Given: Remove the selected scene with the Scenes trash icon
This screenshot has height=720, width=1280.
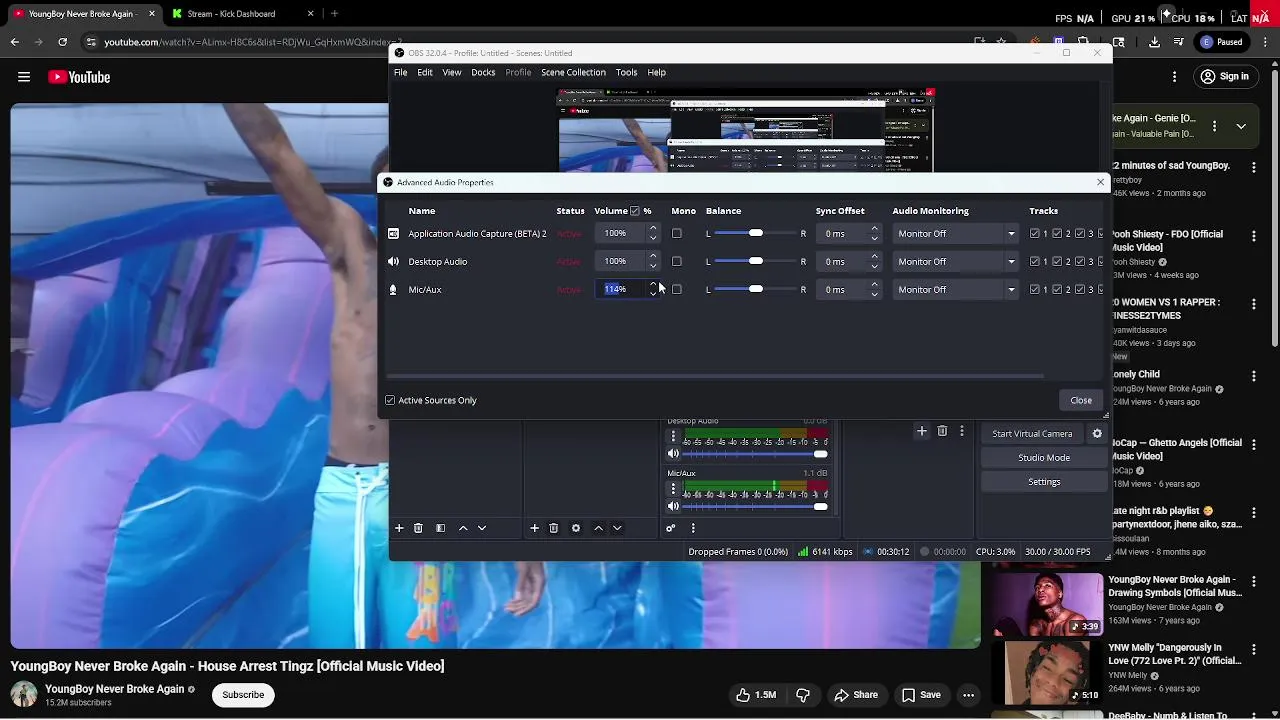Looking at the screenshot, I should coord(418,528).
